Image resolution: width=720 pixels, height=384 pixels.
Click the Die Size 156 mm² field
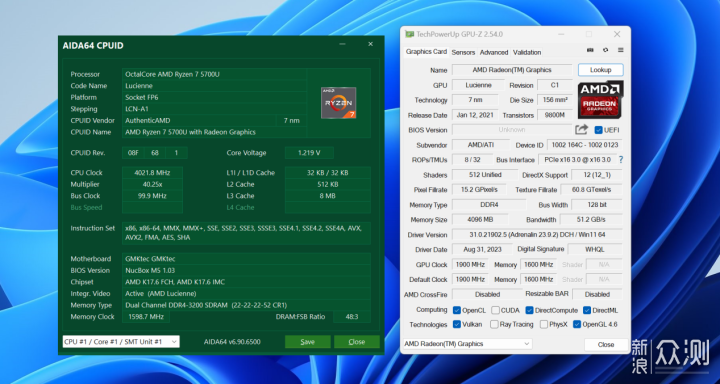(x=555, y=100)
